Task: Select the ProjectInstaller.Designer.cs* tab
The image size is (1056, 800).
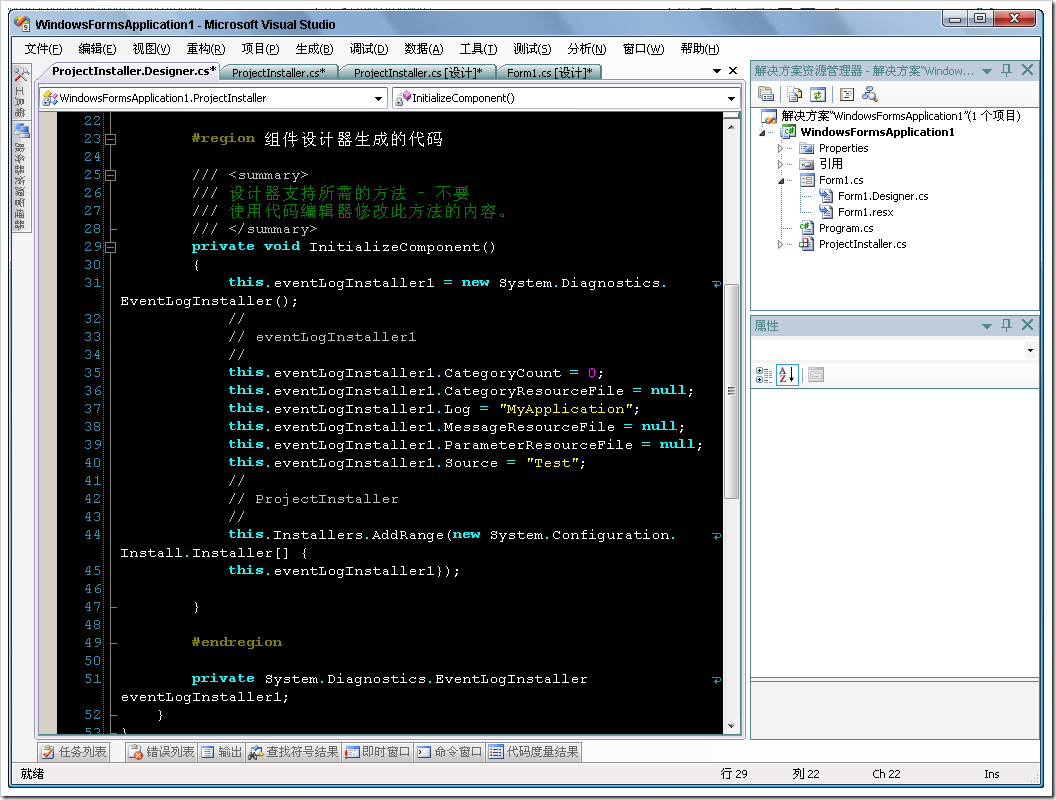Action: 134,71
